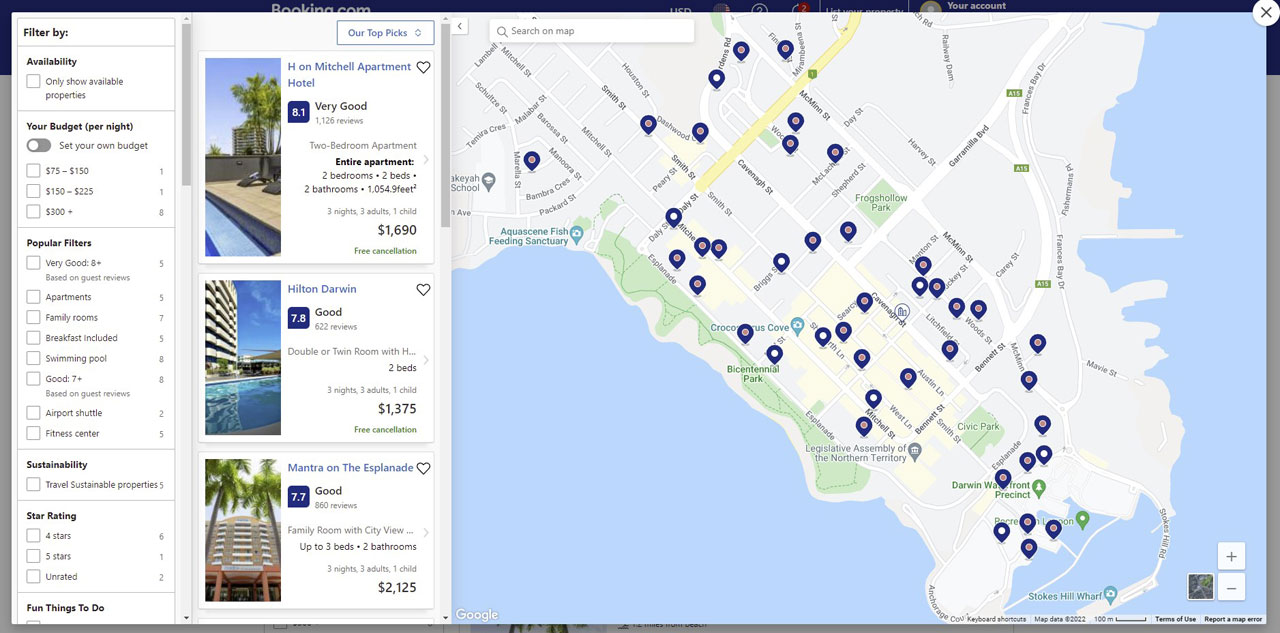Expand H on Mitchell card chevron
1280x633 pixels.
[x=426, y=160]
